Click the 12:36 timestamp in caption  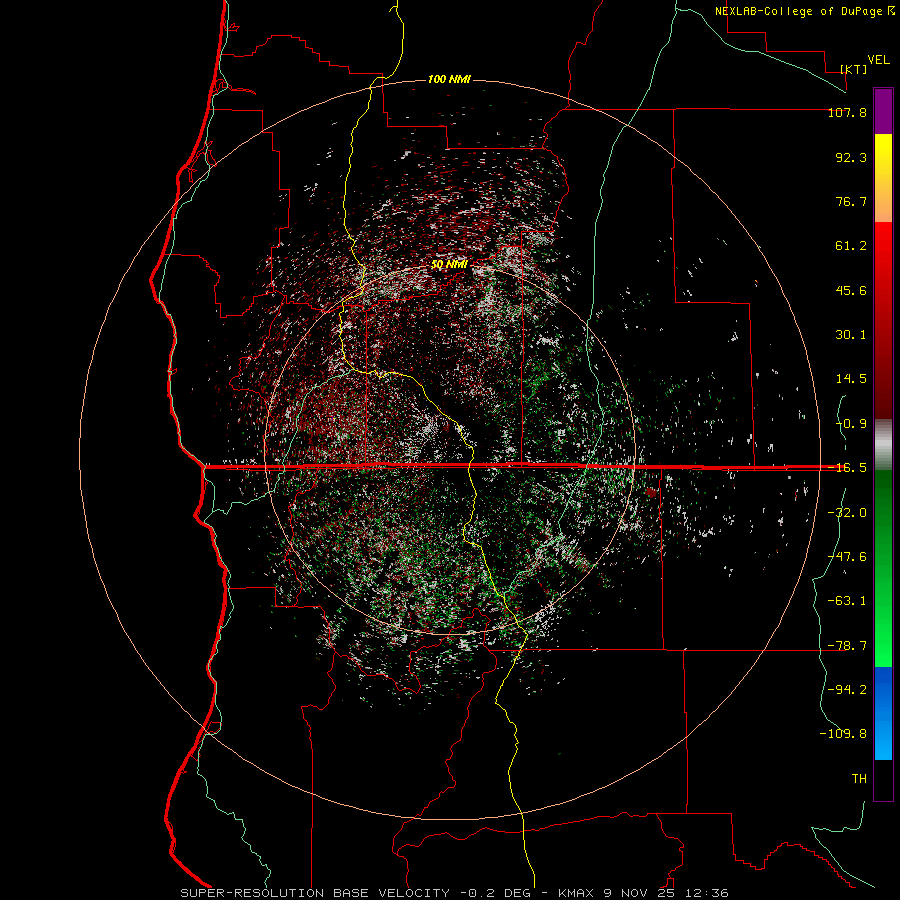pos(707,893)
